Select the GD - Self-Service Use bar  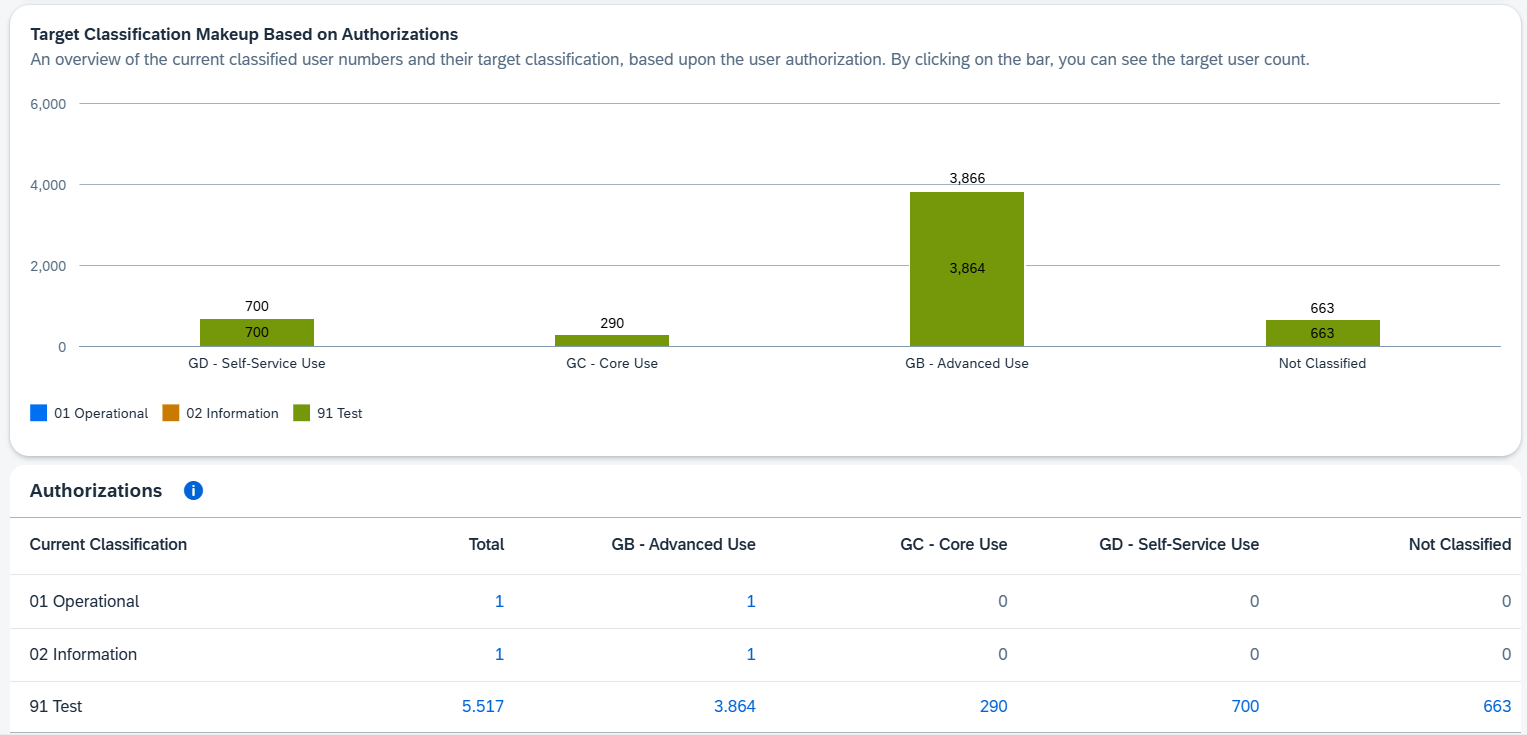pyautogui.click(x=257, y=333)
